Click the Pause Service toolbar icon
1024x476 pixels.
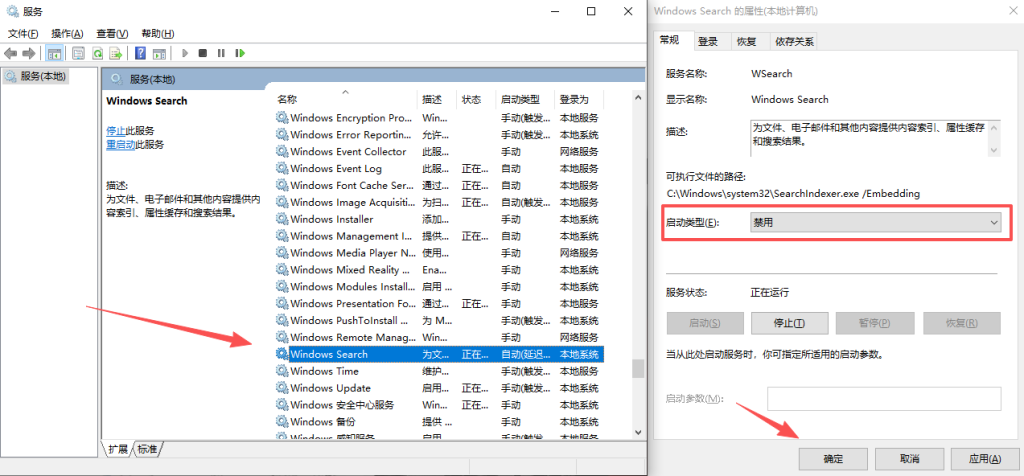220,53
